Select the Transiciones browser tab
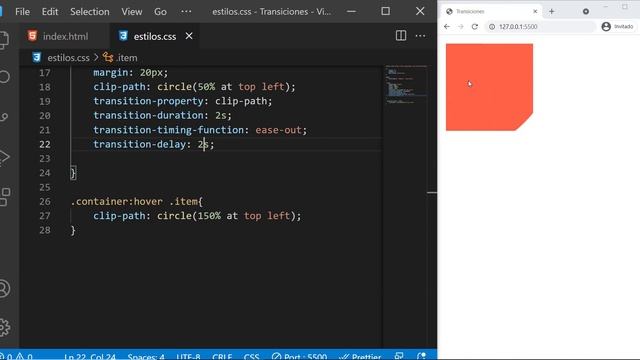 491,11
